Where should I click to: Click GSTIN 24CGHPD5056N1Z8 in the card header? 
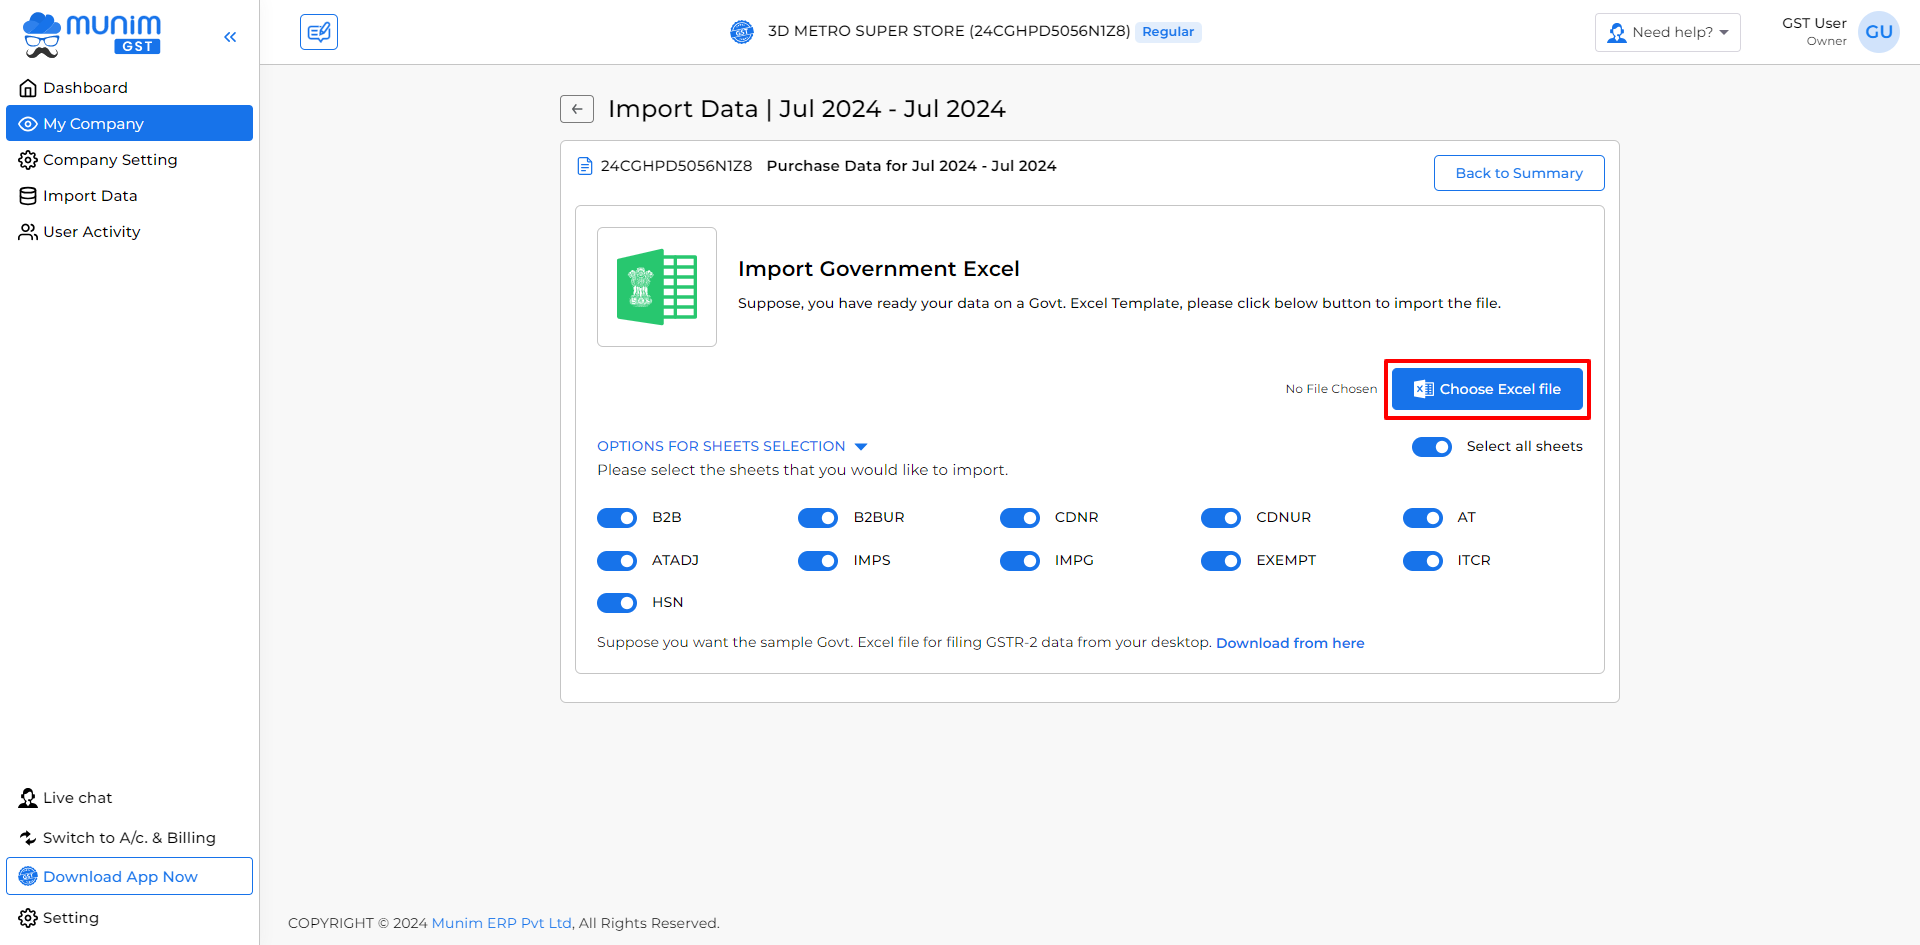[676, 166]
